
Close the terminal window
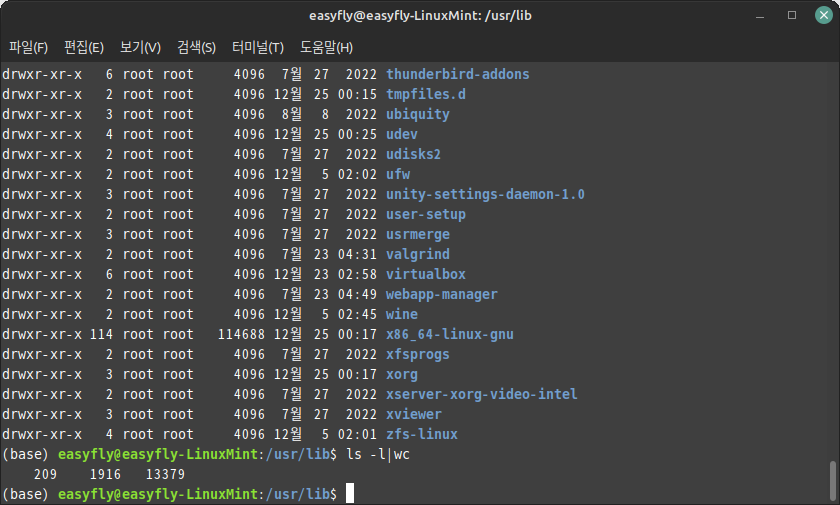823,15
